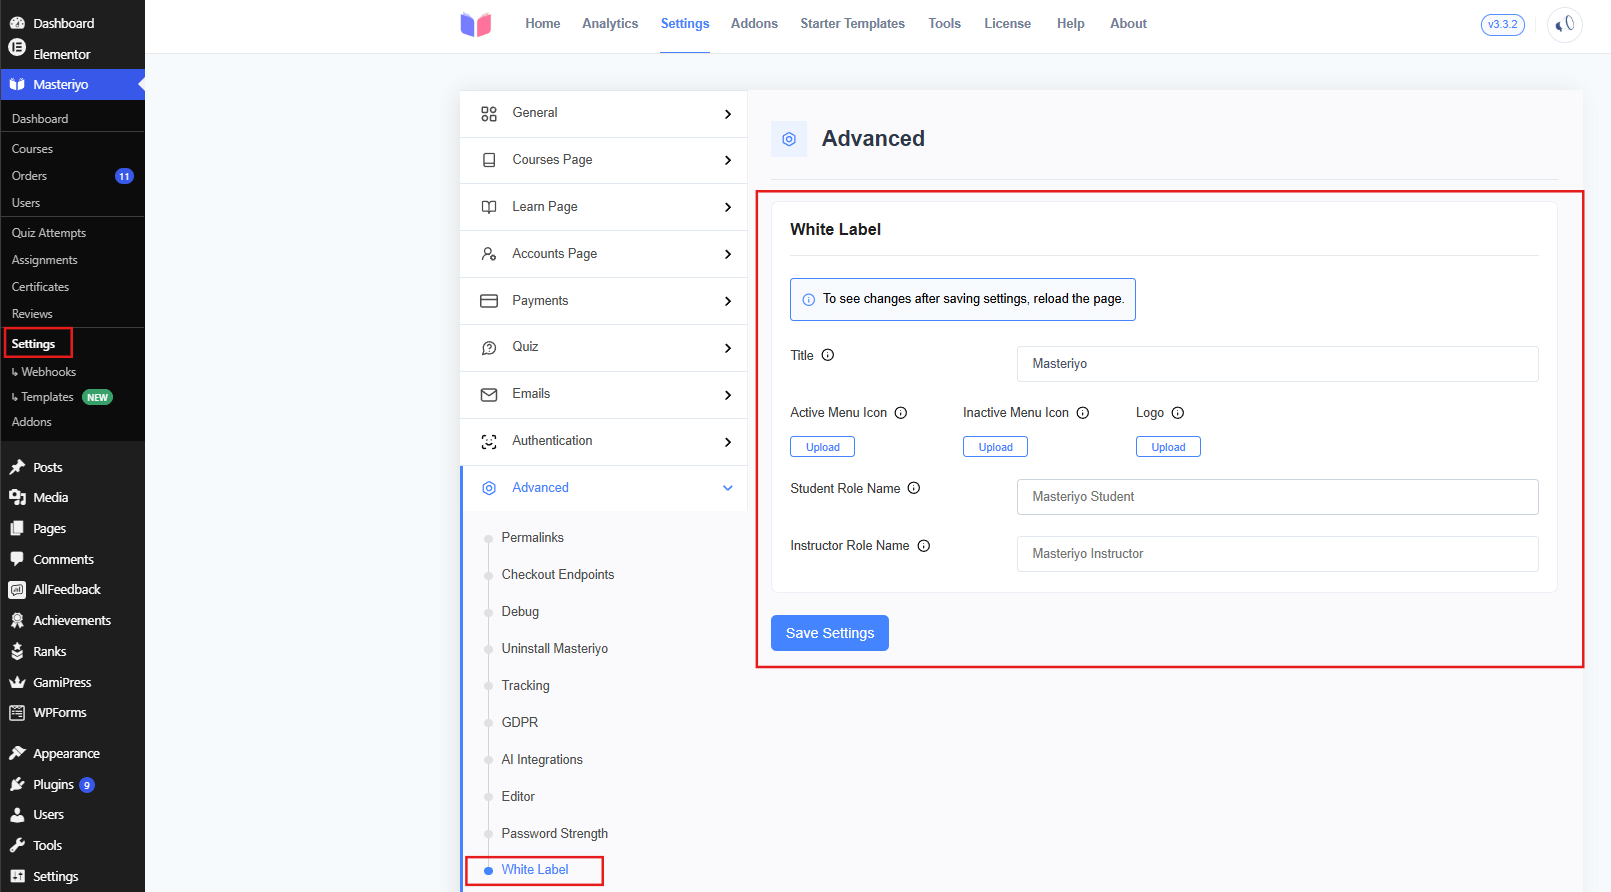Click the Authentication scan icon

489,442
